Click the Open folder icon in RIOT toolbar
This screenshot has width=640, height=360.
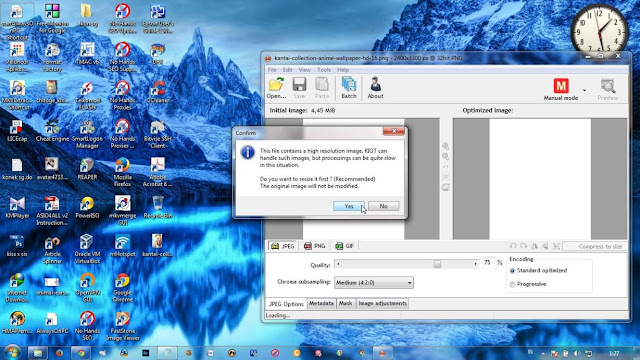(276, 84)
